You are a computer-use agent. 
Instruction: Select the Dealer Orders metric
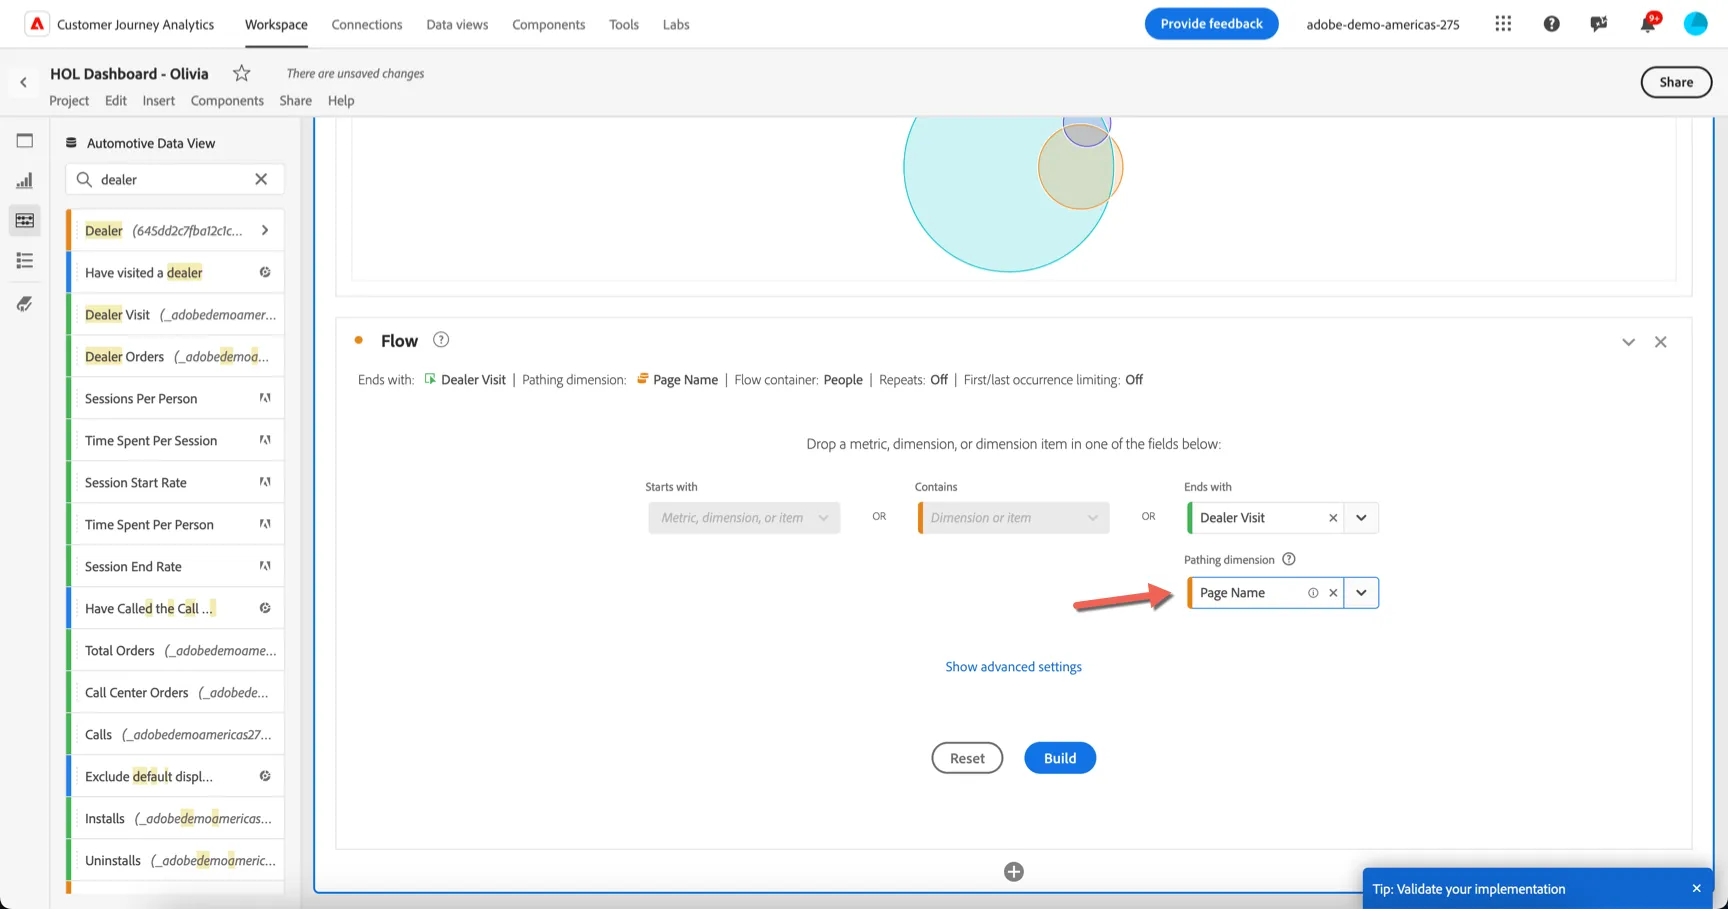[176, 356]
